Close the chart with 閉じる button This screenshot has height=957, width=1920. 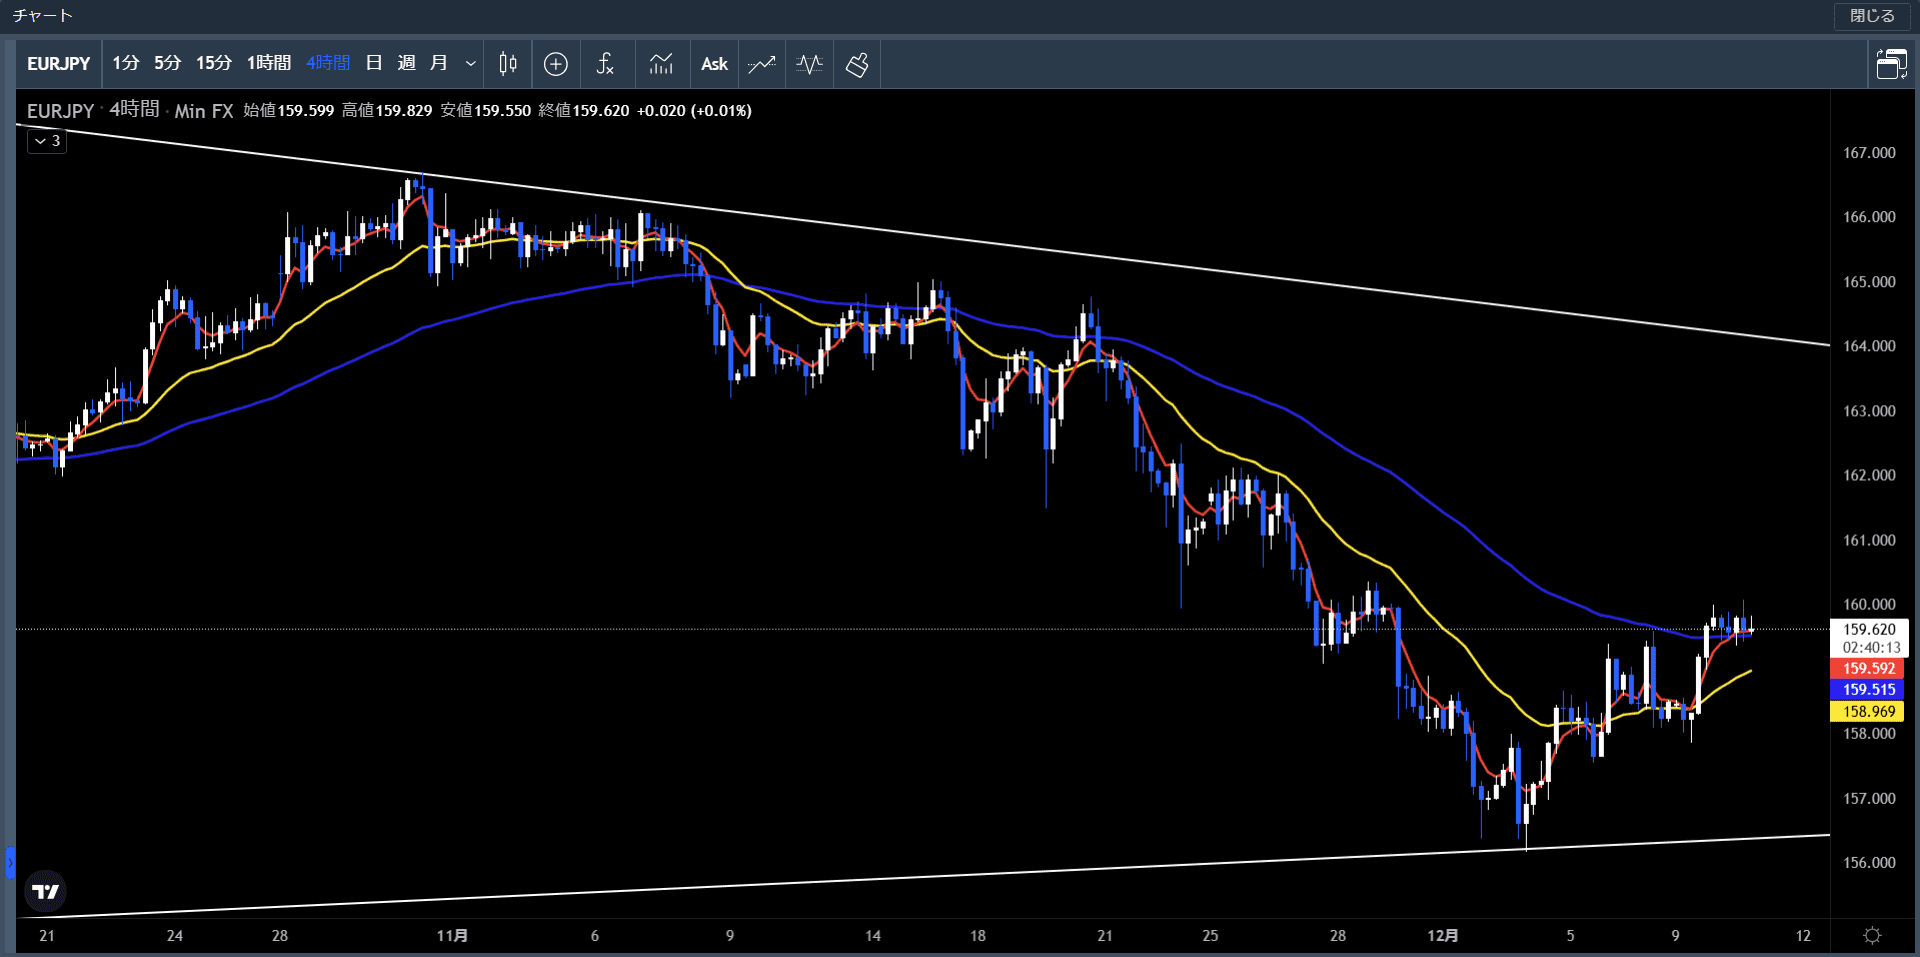click(1872, 16)
